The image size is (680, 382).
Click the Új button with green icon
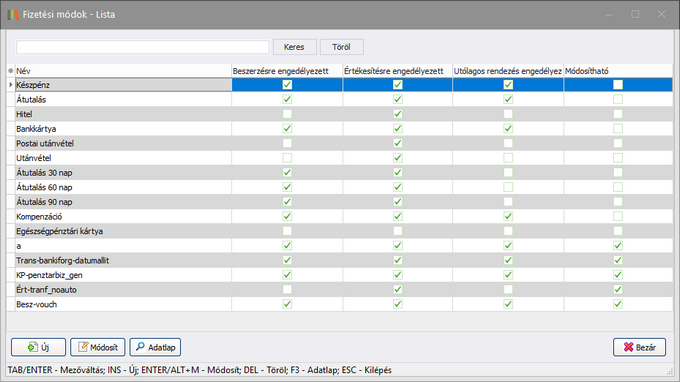coord(39,347)
